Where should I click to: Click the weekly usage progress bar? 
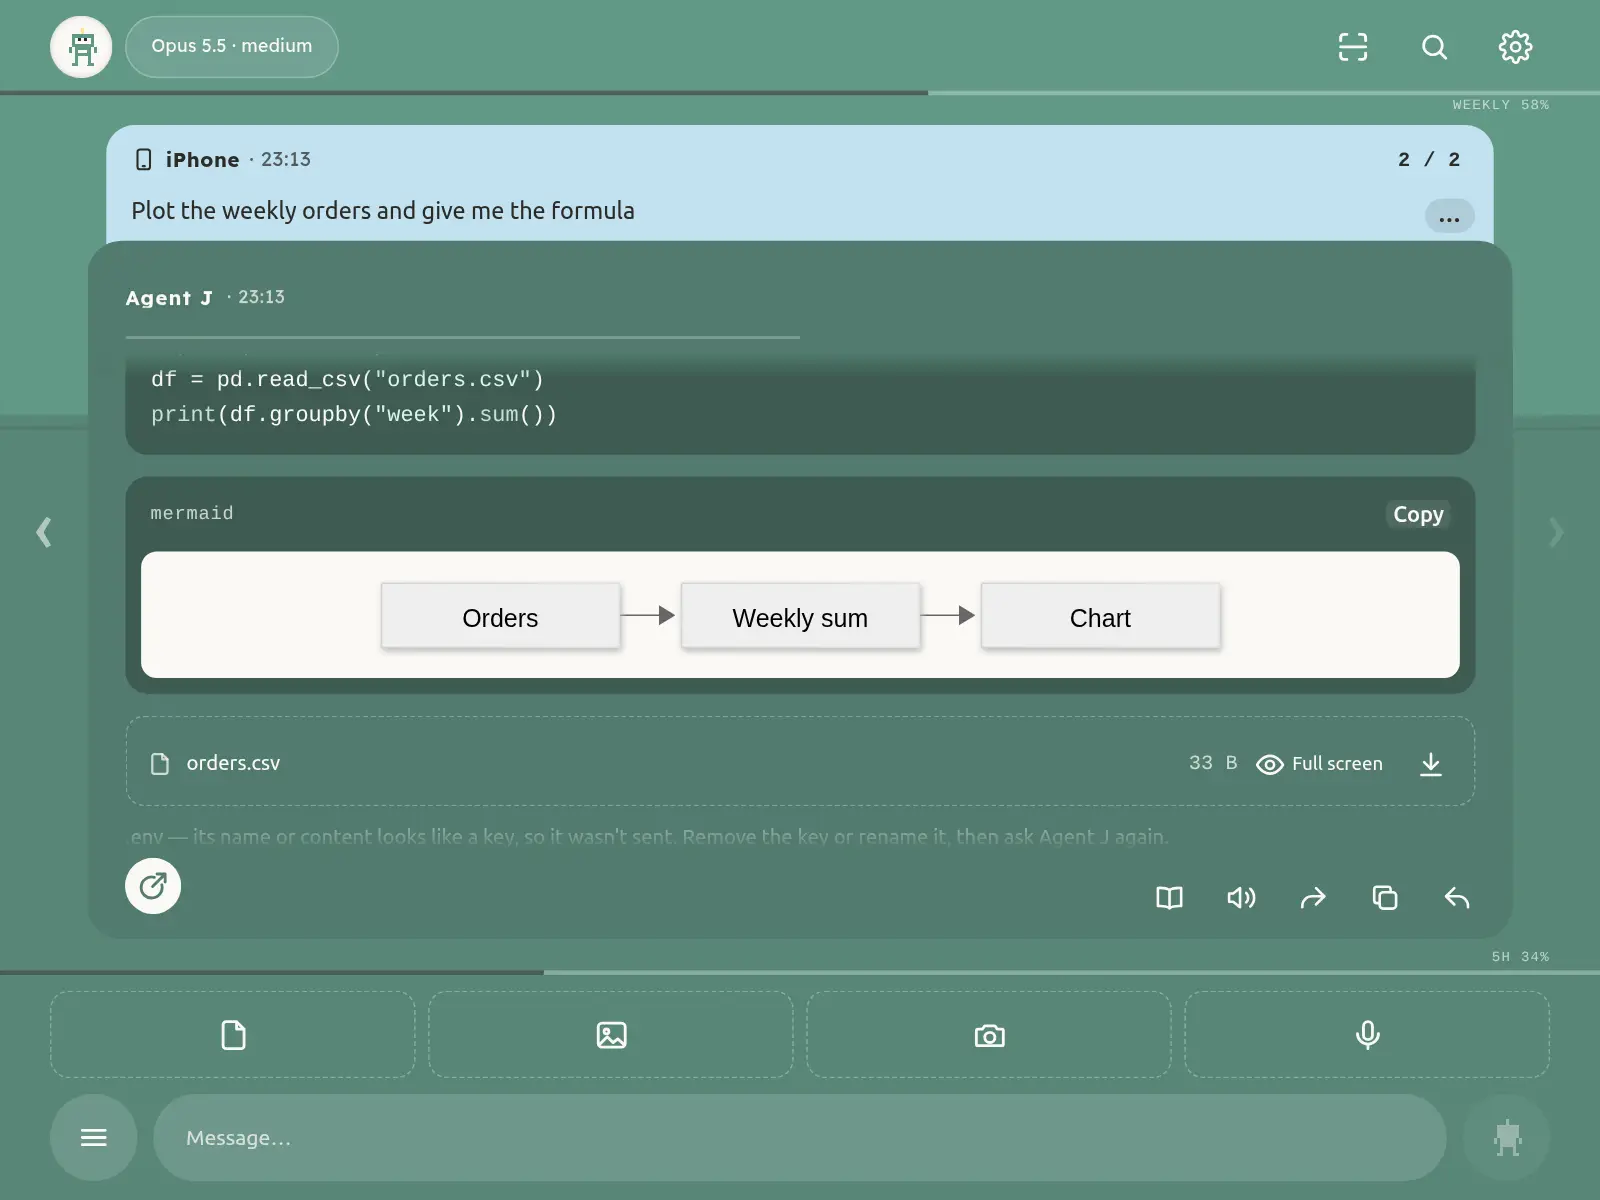pyautogui.click(x=800, y=93)
